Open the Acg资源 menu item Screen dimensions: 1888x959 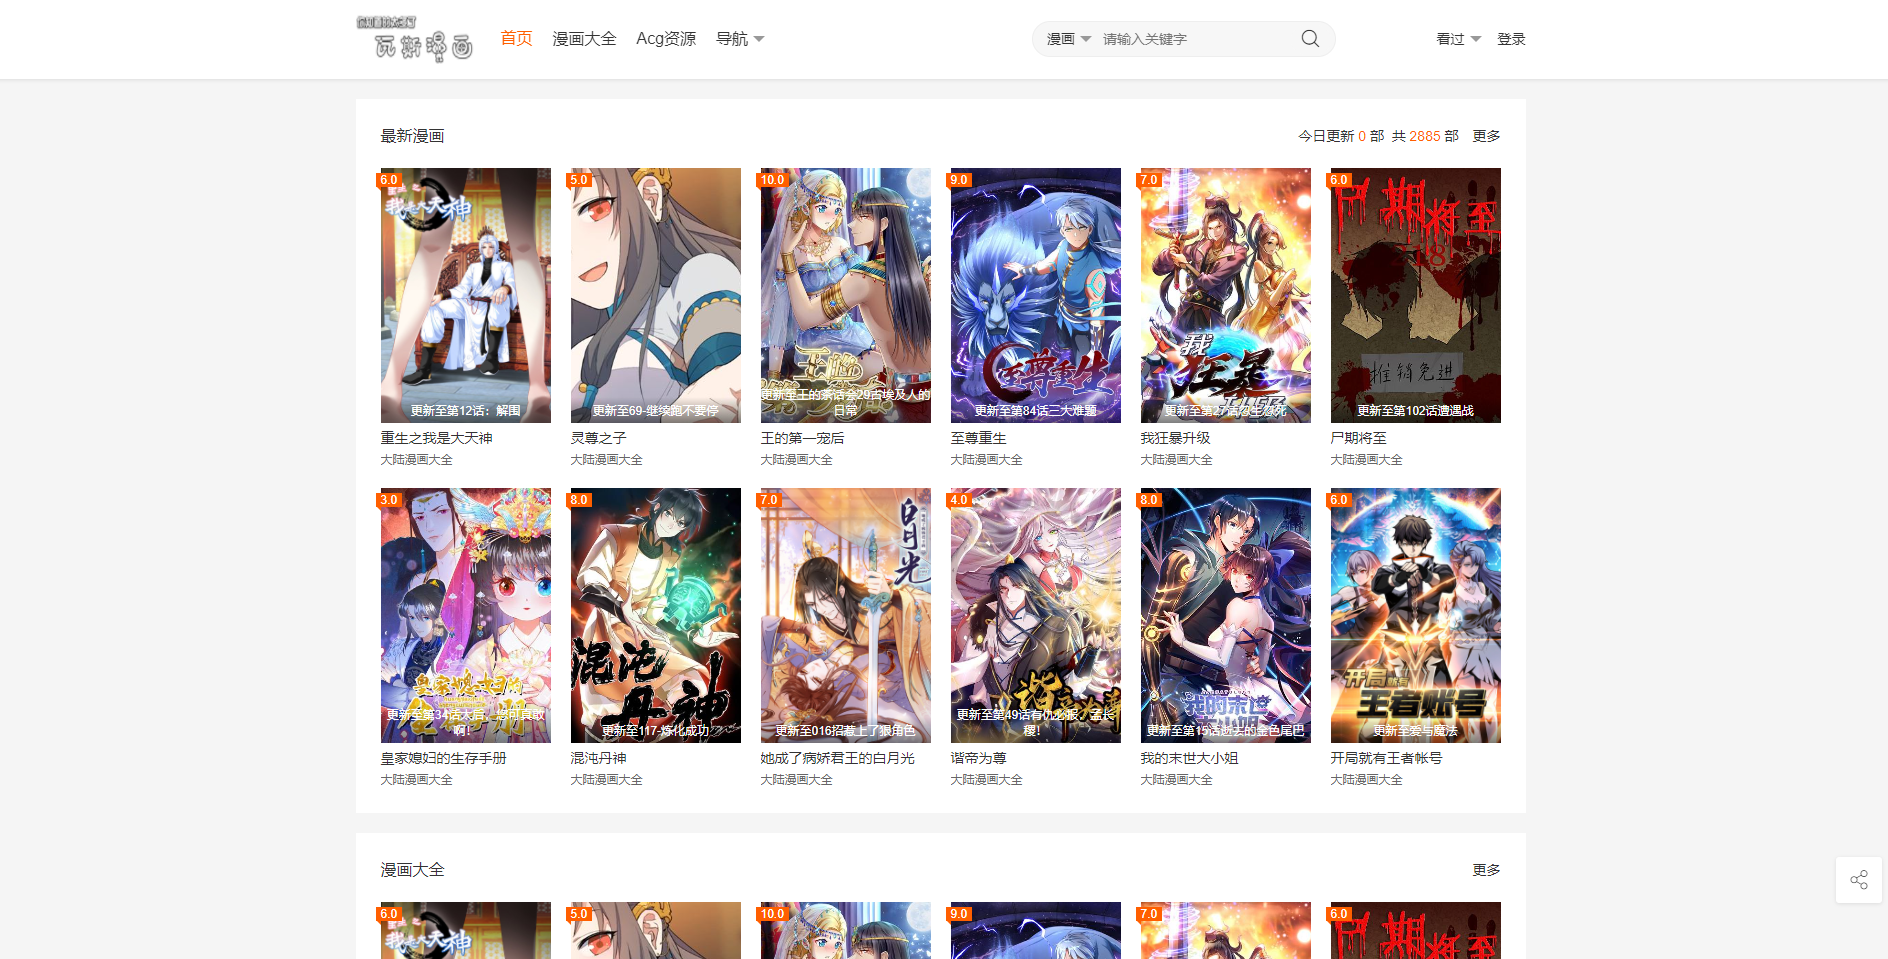pos(666,38)
